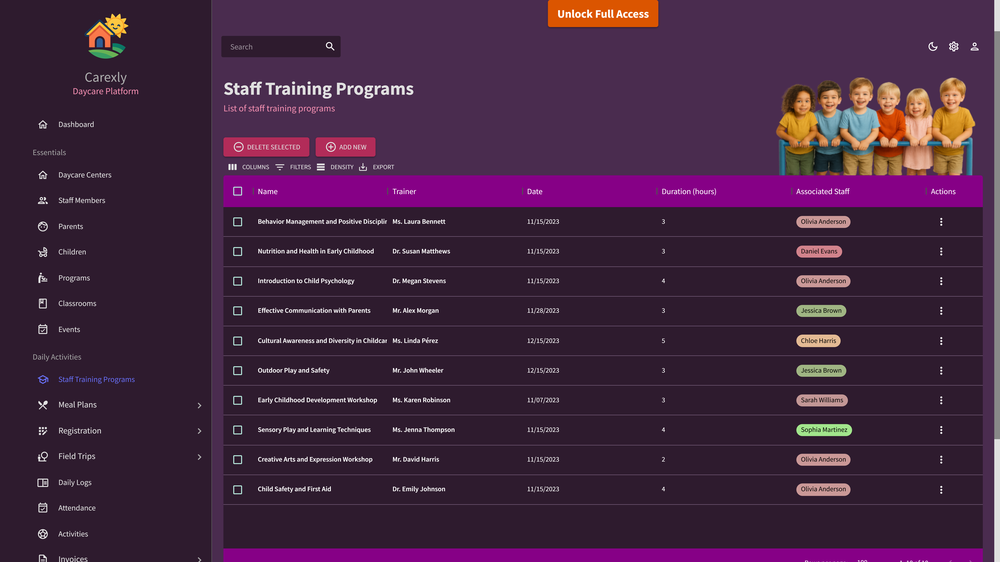Check the Cultural Awareness row checkbox
The width and height of the screenshot is (1000, 562).
pyautogui.click(x=237, y=341)
